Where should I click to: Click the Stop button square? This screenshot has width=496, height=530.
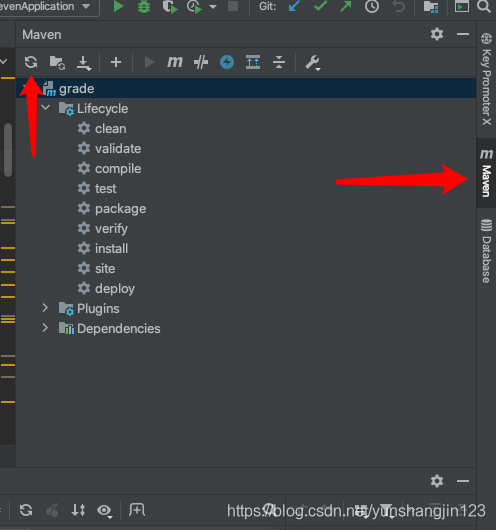[x=233, y=6]
